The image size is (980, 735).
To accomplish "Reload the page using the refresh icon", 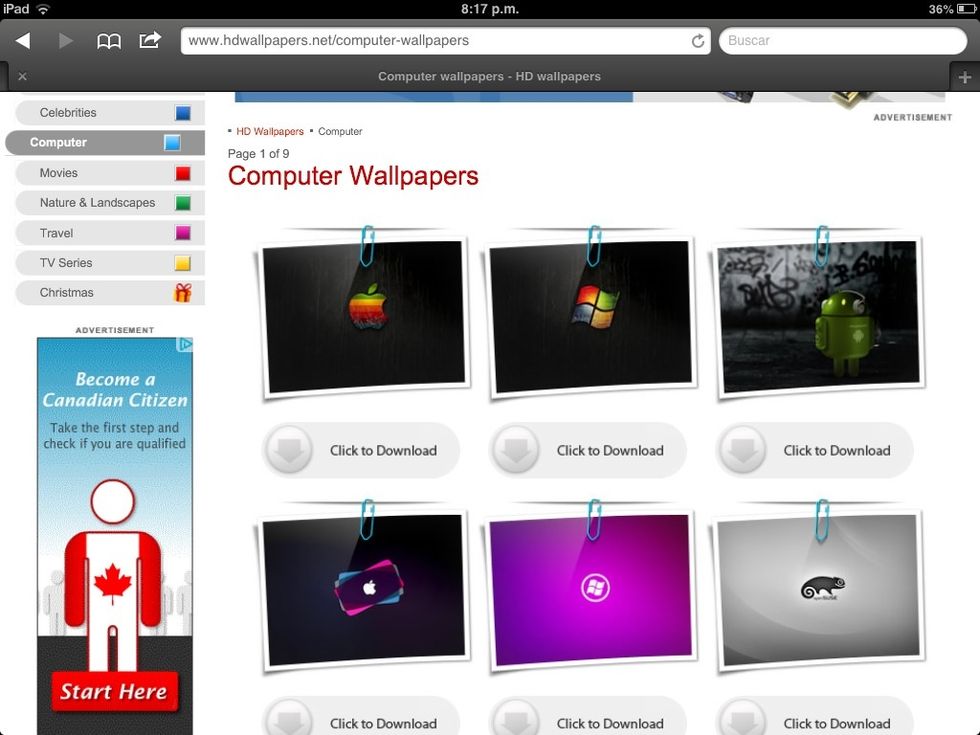I will [698, 41].
